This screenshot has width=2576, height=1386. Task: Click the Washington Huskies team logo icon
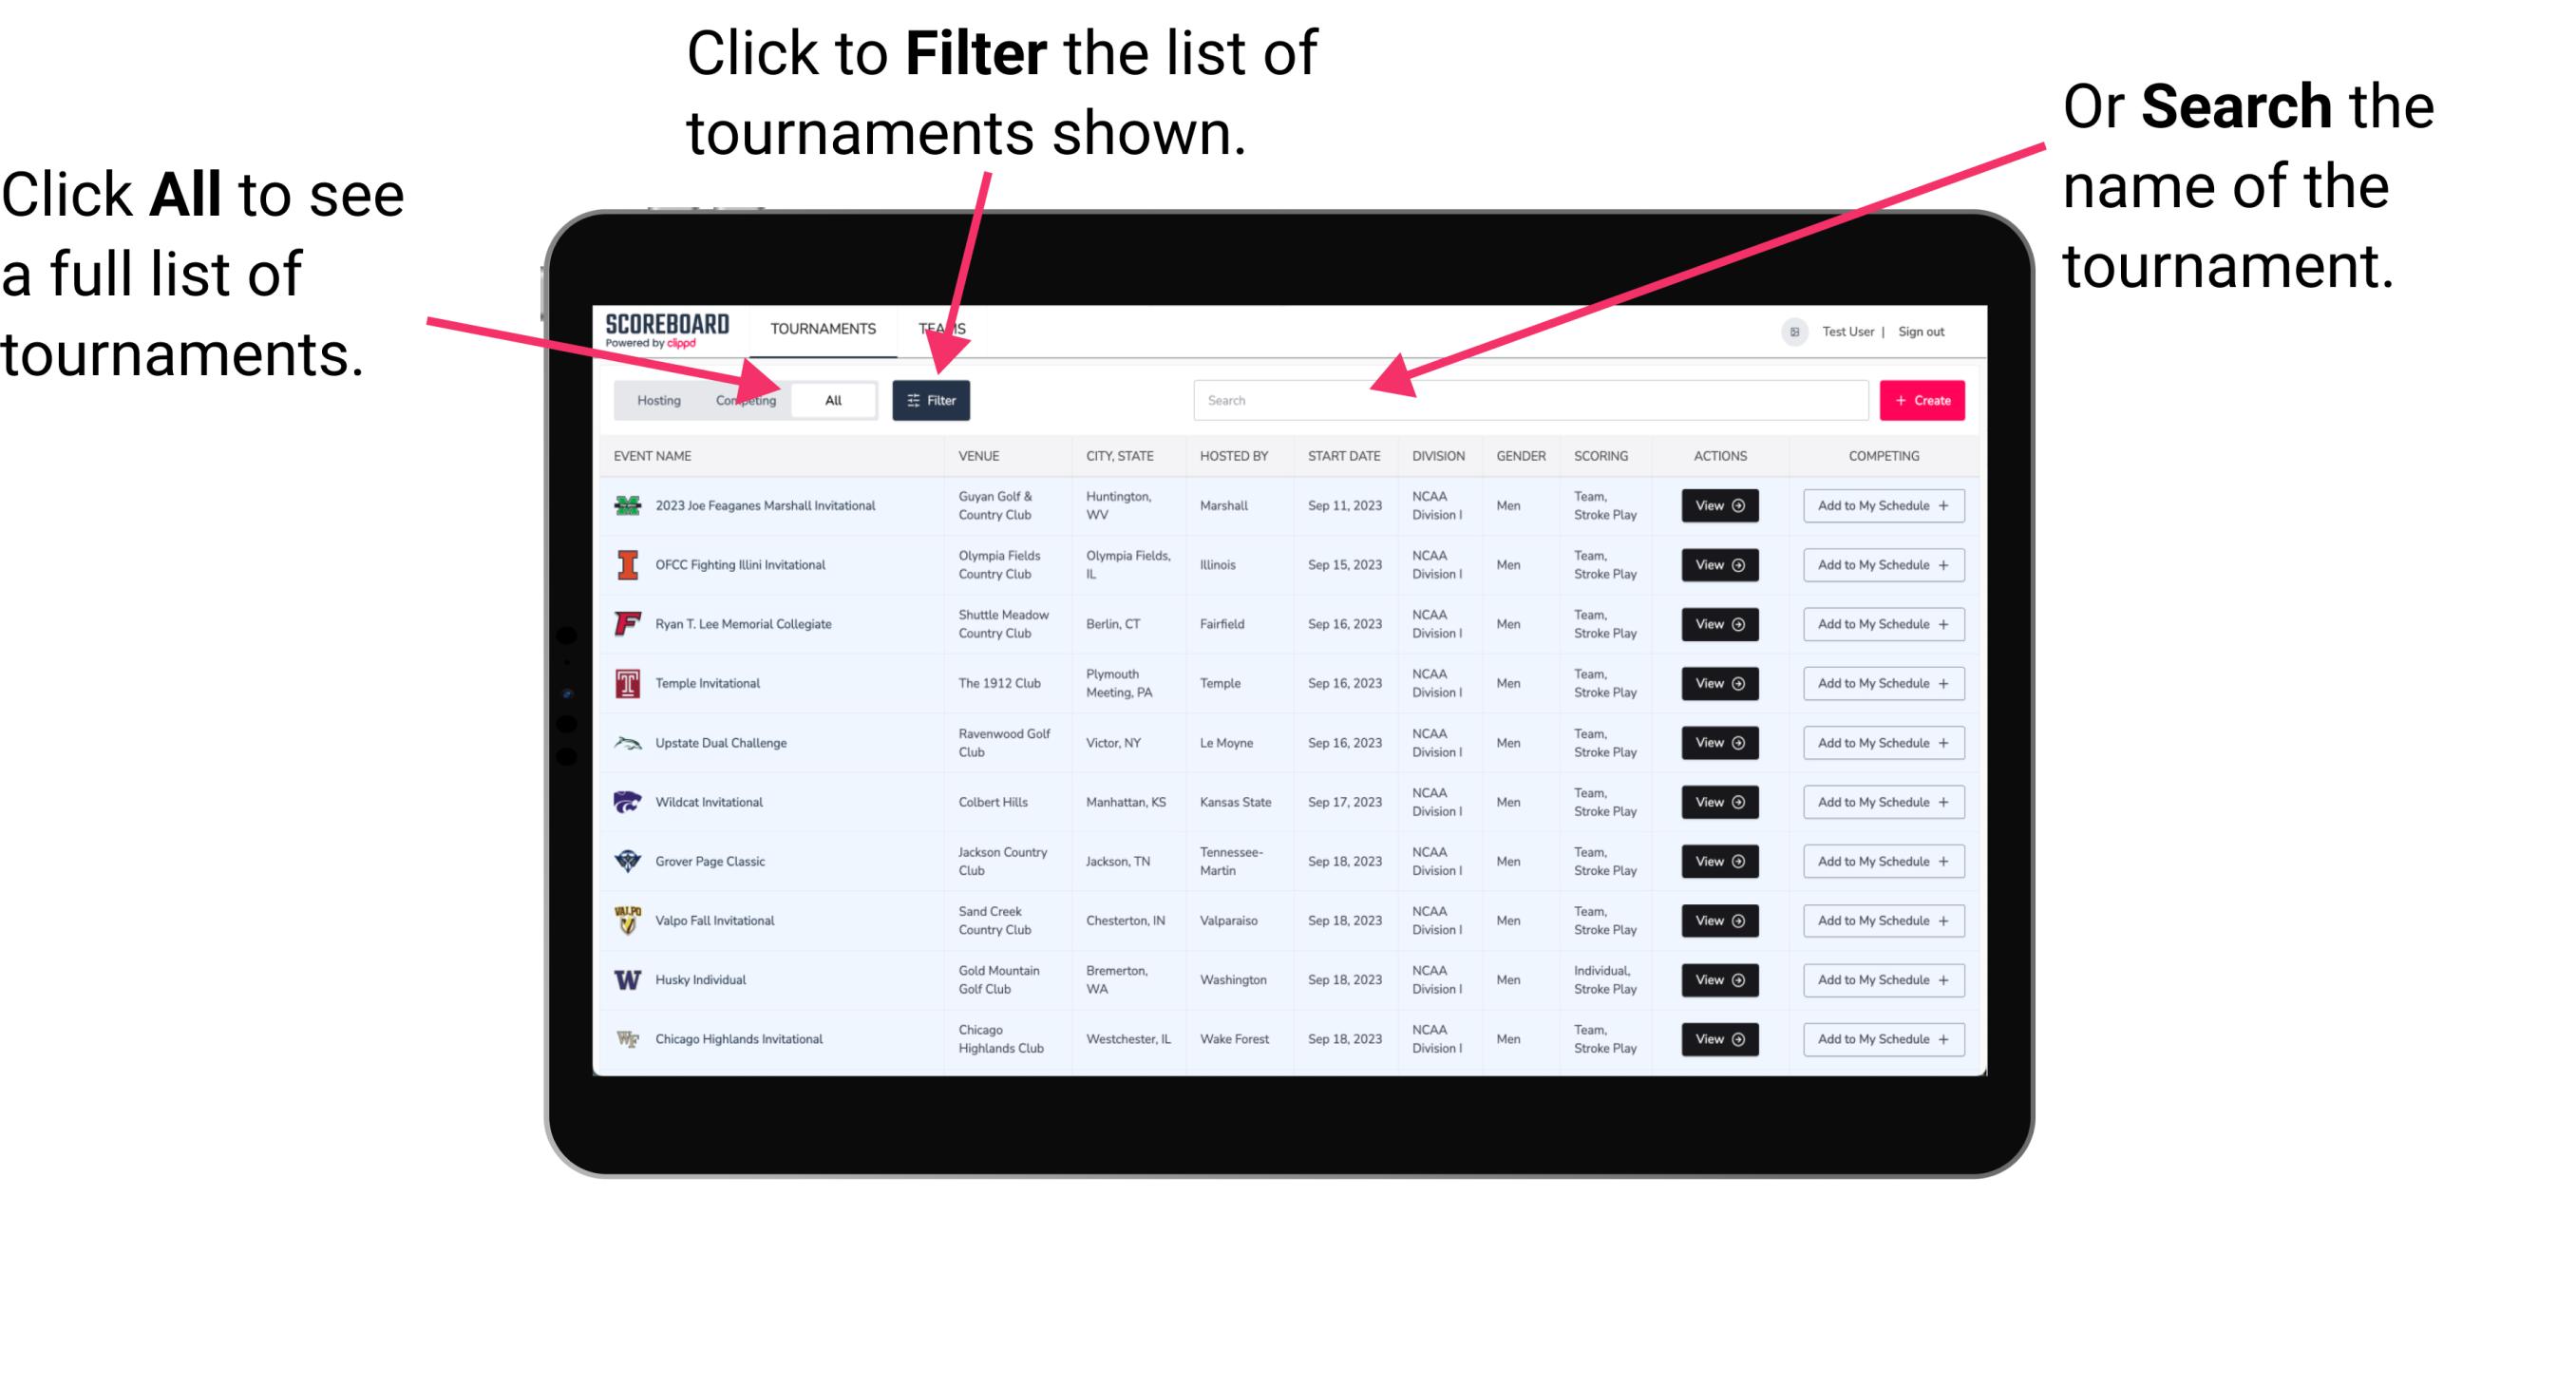(630, 979)
